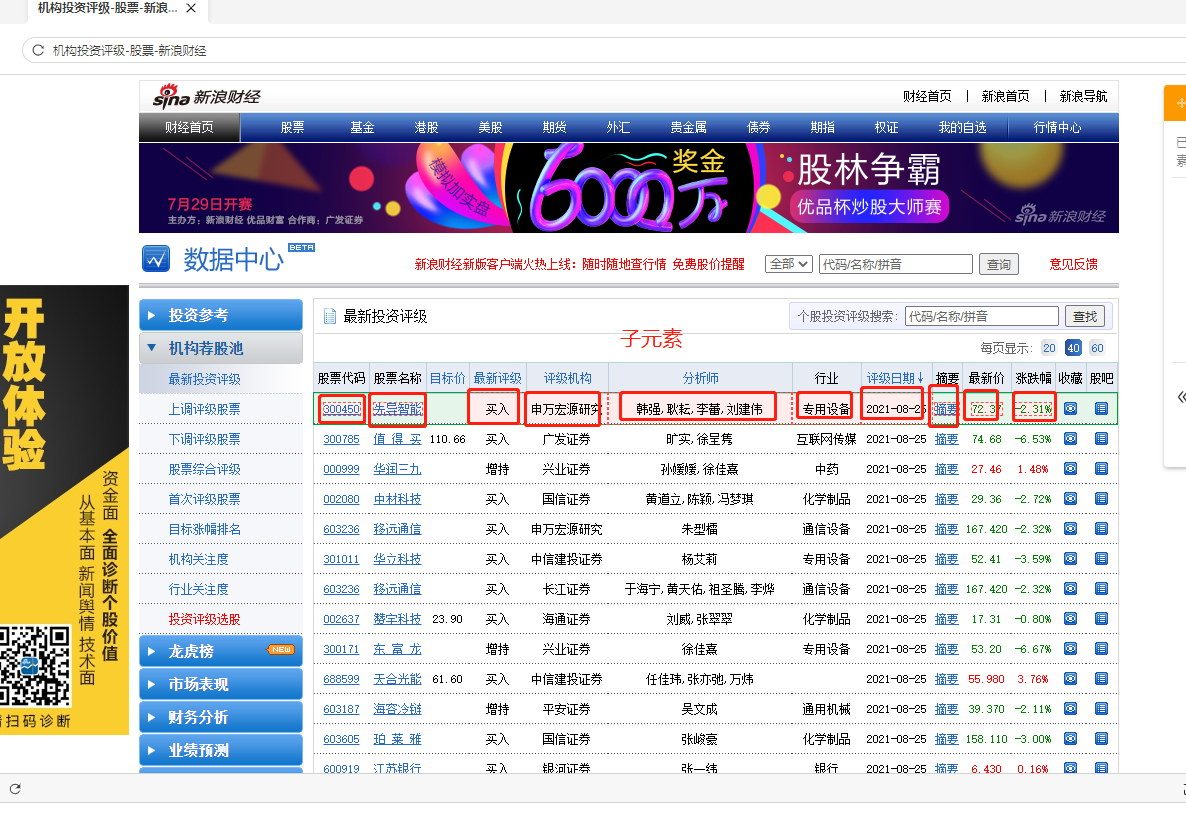Sort by 最新评级 column header
The height and width of the screenshot is (822, 1186).
[497, 378]
